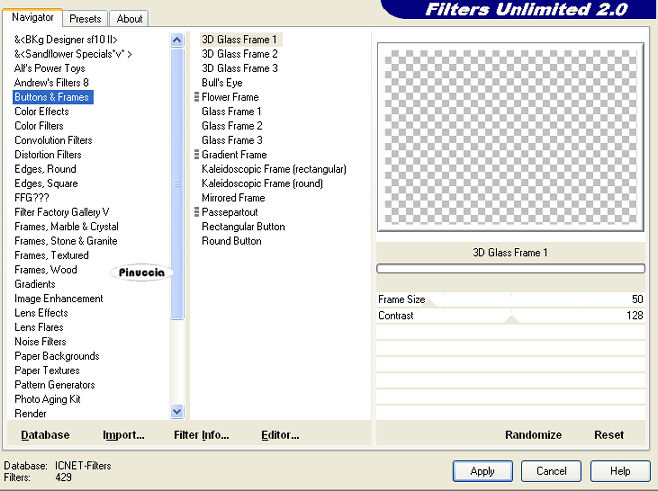
Task: Select the Noise Filters category
Action: point(40,342)
